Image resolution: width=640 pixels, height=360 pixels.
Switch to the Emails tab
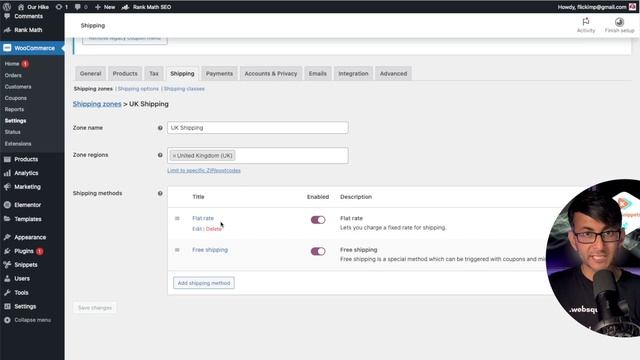tap(318, 73)
